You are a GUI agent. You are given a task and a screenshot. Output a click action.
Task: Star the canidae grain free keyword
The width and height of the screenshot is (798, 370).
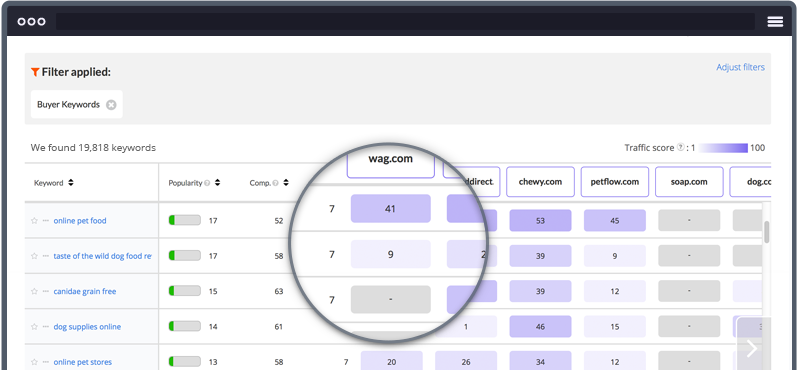[35, 291]
